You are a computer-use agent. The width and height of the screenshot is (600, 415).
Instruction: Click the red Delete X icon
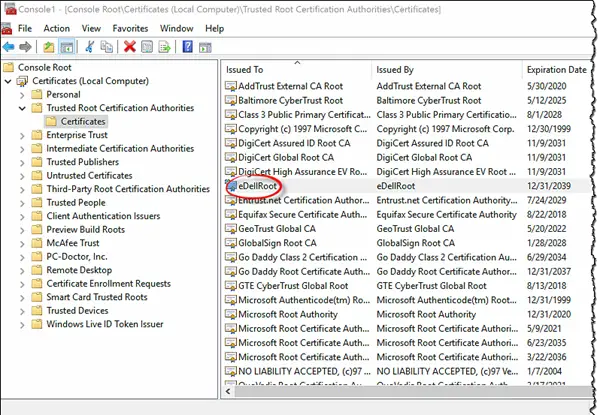pyautogui.click(x=130, y=47)
